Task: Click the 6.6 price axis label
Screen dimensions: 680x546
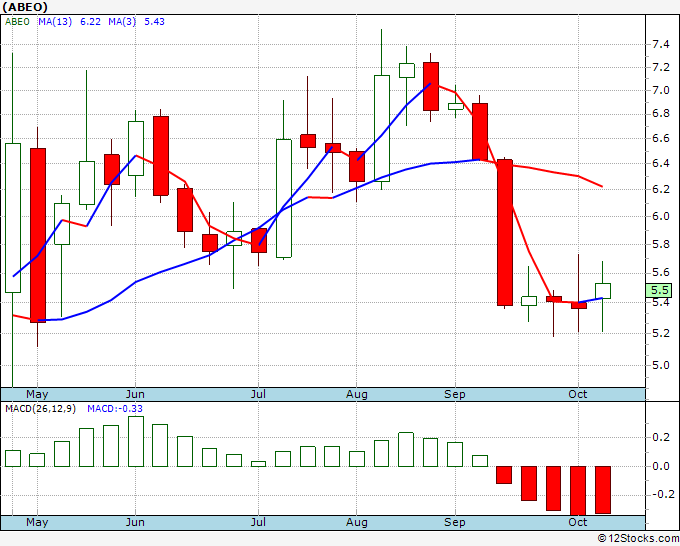Action: (x=661, y=139)
